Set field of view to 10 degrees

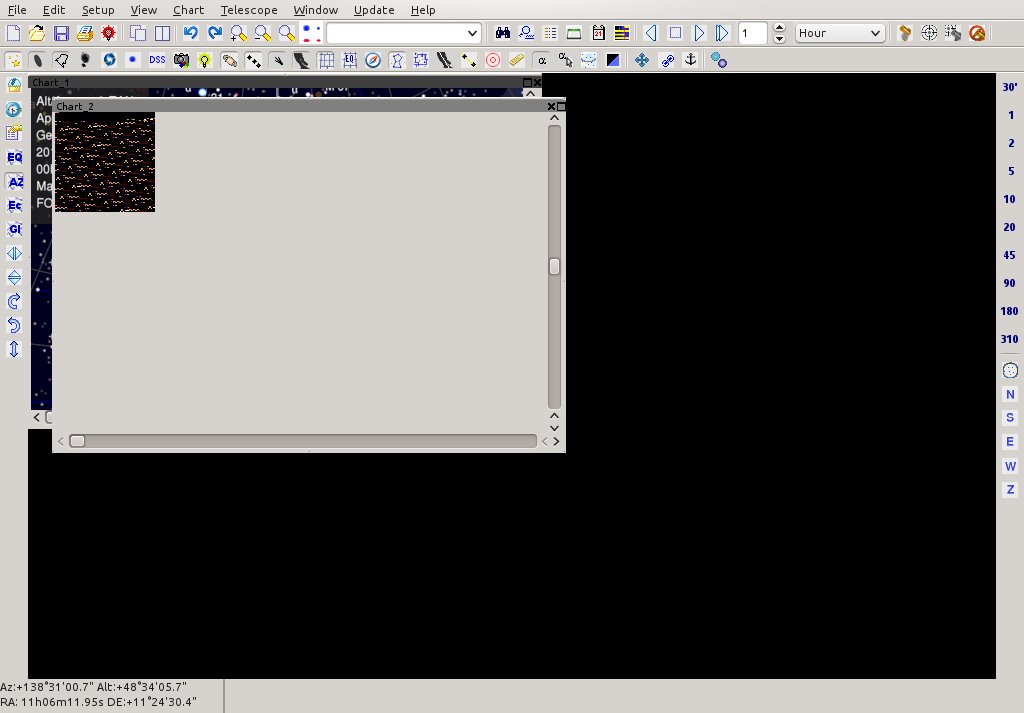tap(1010, 199)
